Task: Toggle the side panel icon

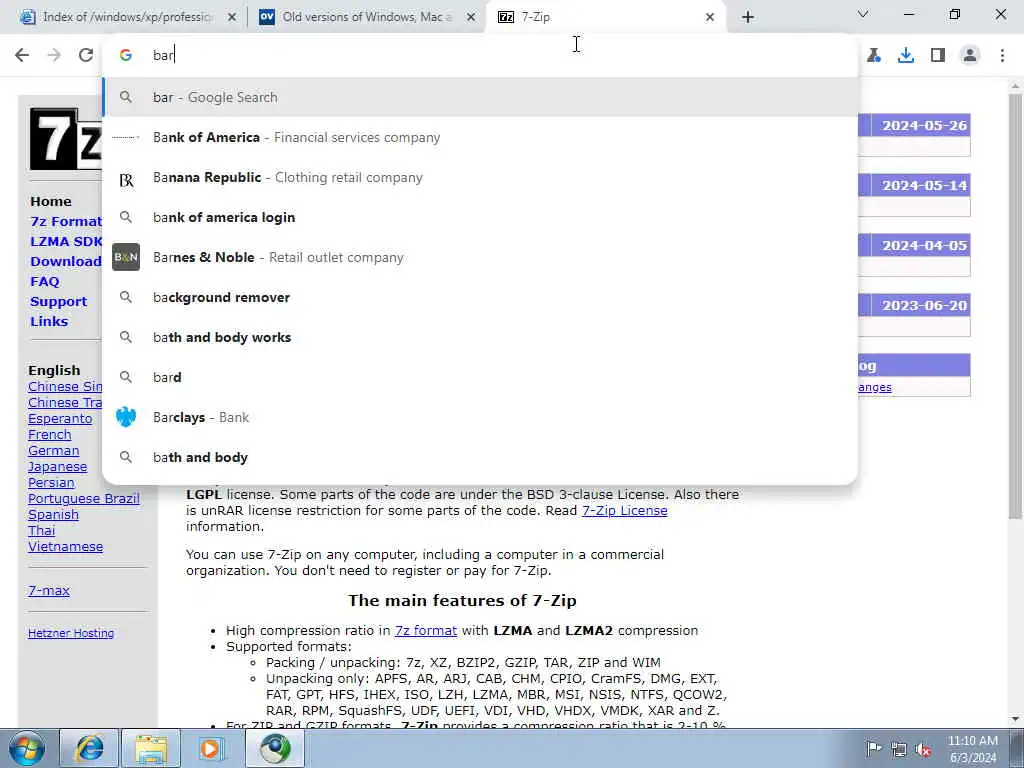Action: pyautogui.click(x=938, y=55)
